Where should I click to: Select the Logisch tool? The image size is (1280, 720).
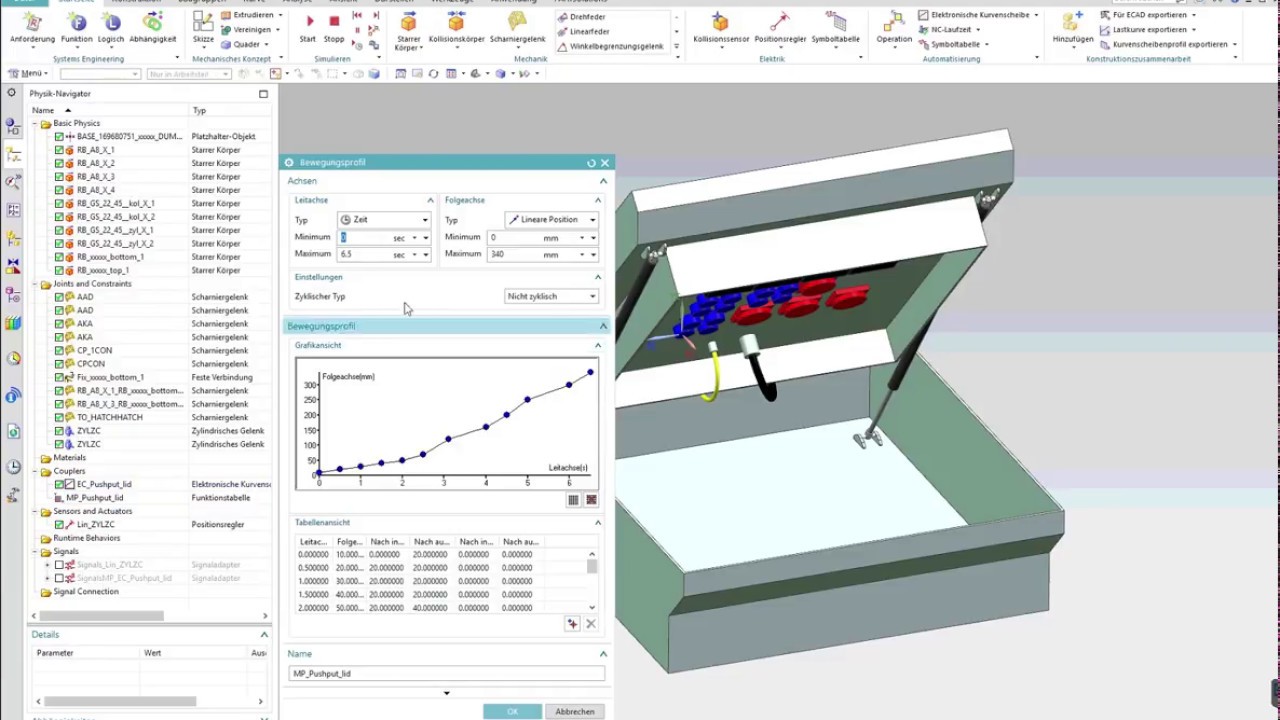(x=111, y=28)
